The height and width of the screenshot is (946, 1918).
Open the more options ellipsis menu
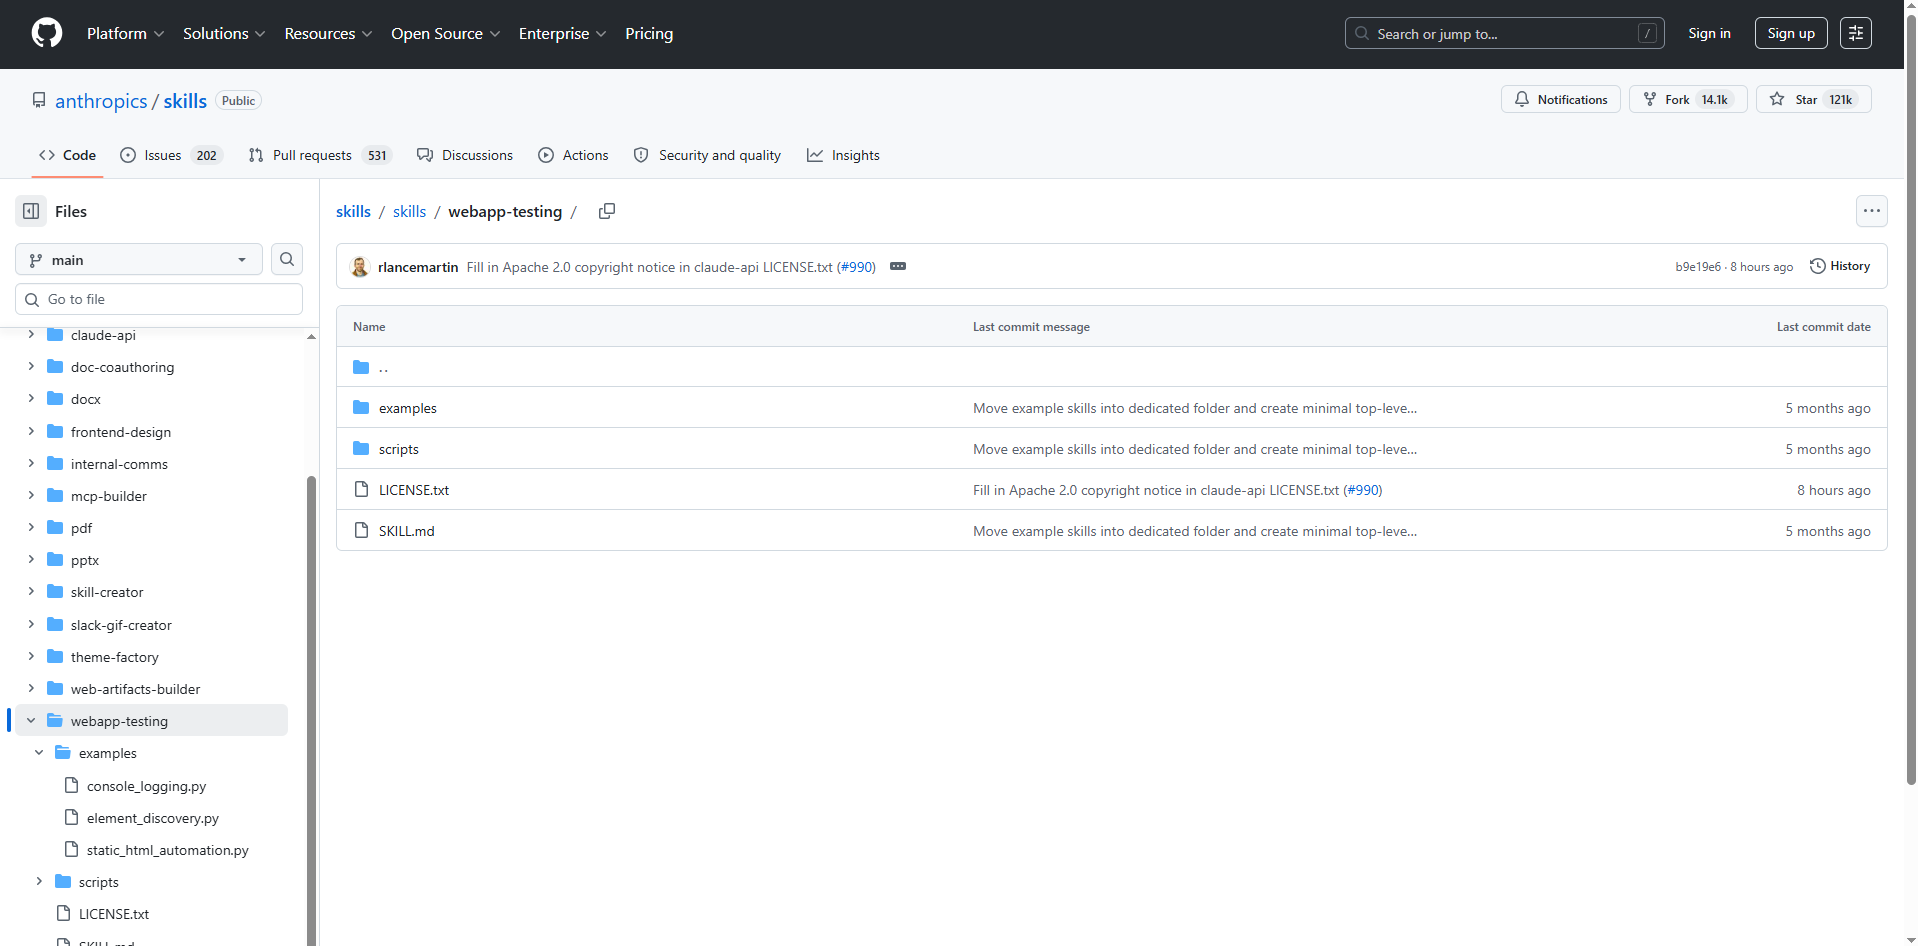tap(1872, 211)
